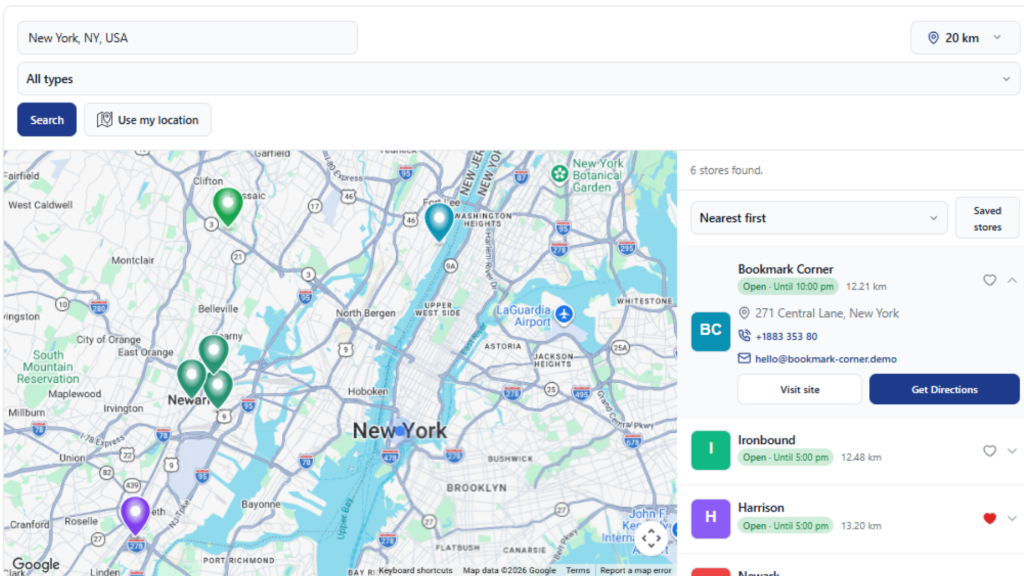Open the Nearest first sort dropdown

point(819,218)
